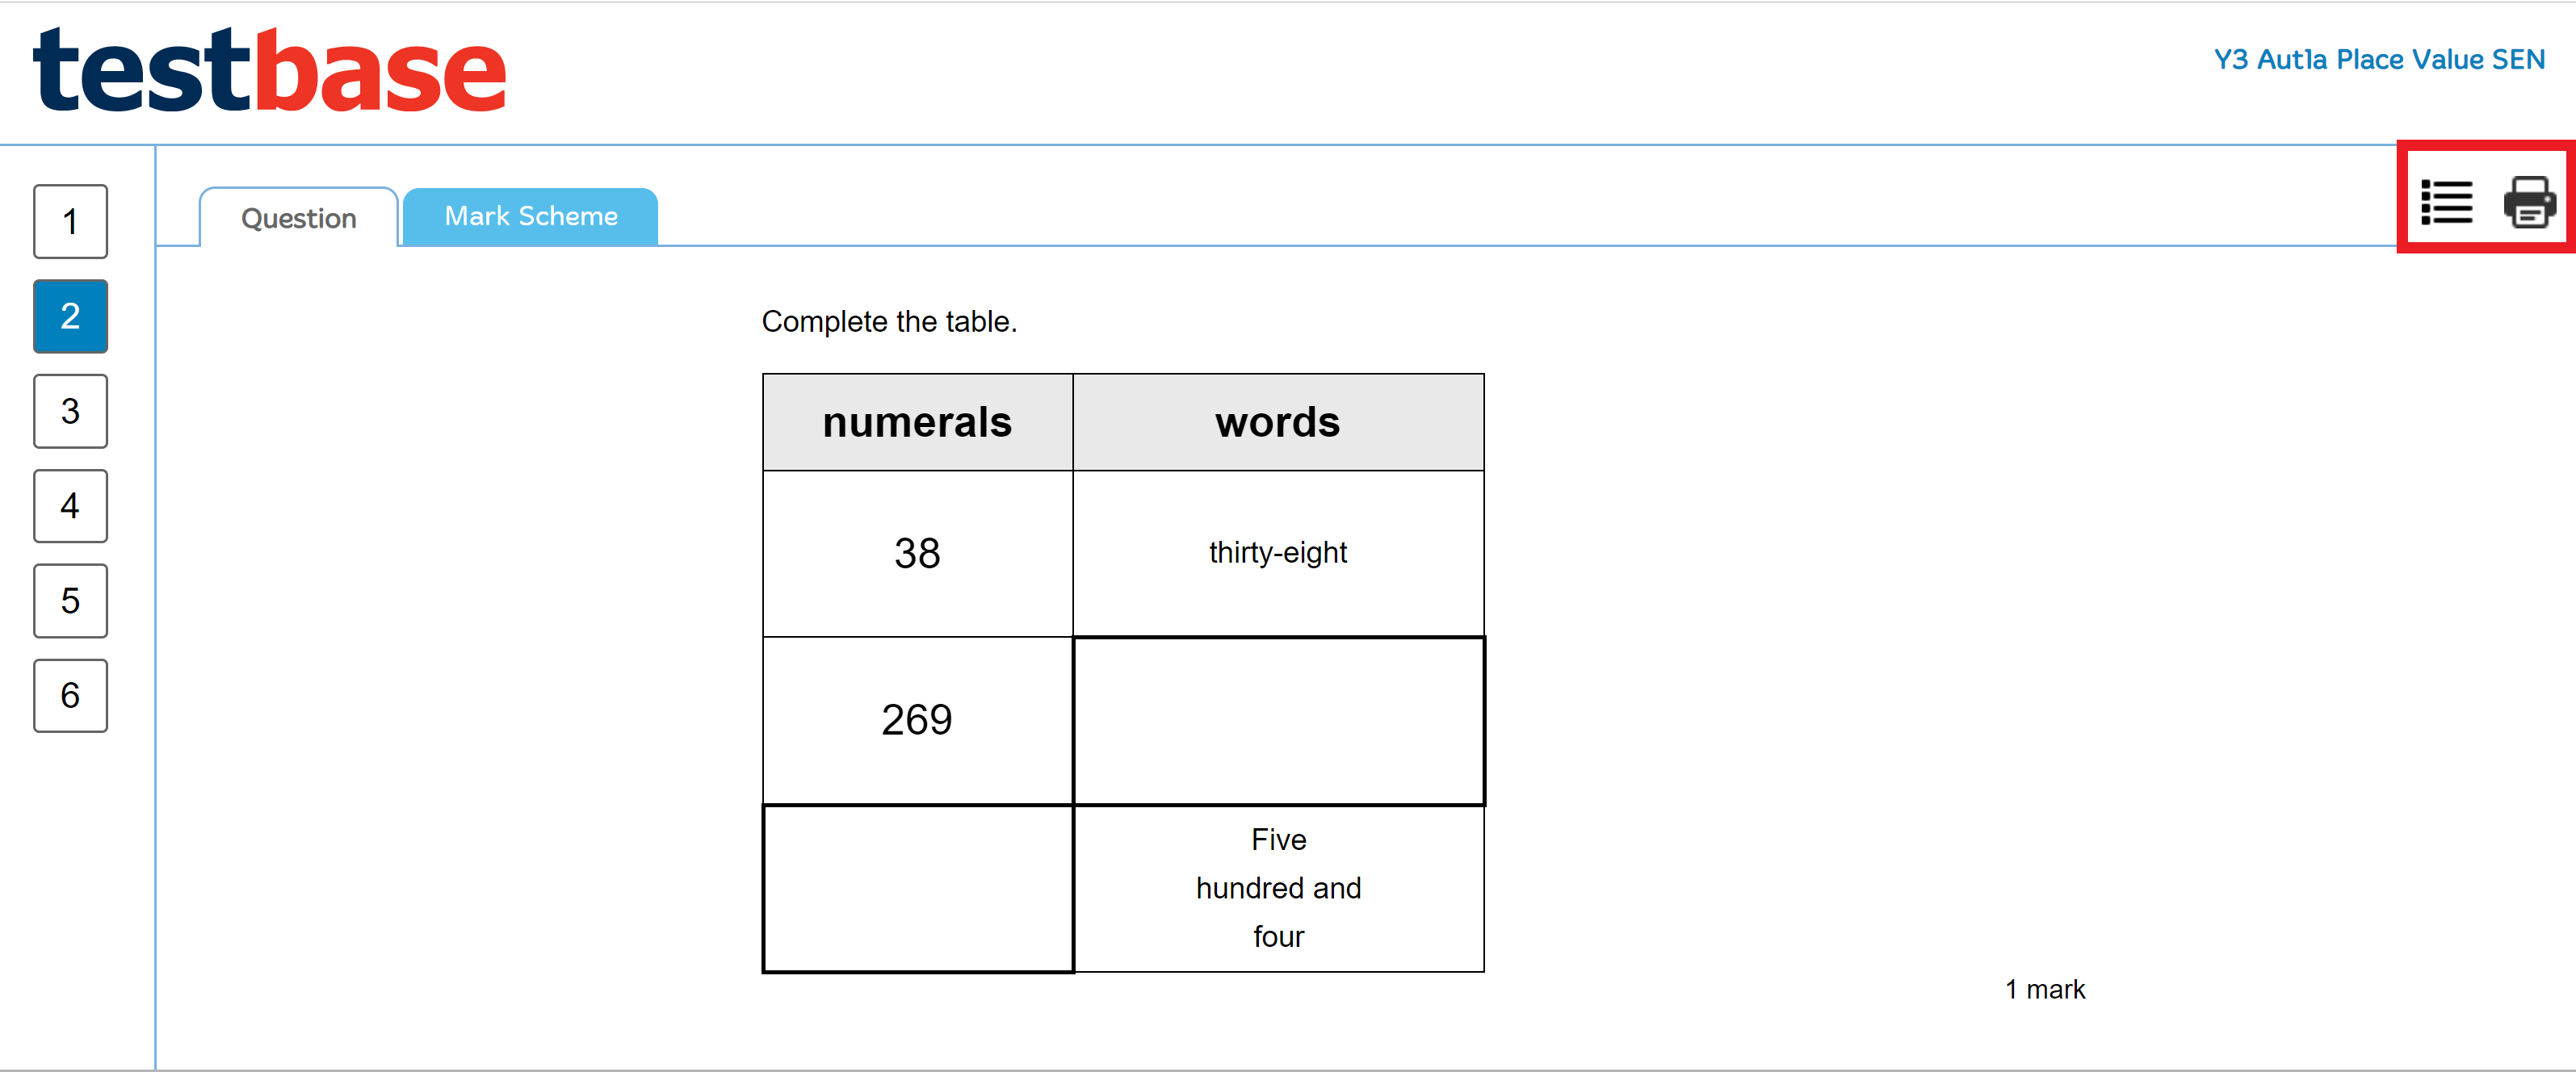Click empty numerals cell beside five hundred and four
Image resolution: width=2576 pixels, height=1072 pixels.
pyautogui.click(x=917, y=888)
